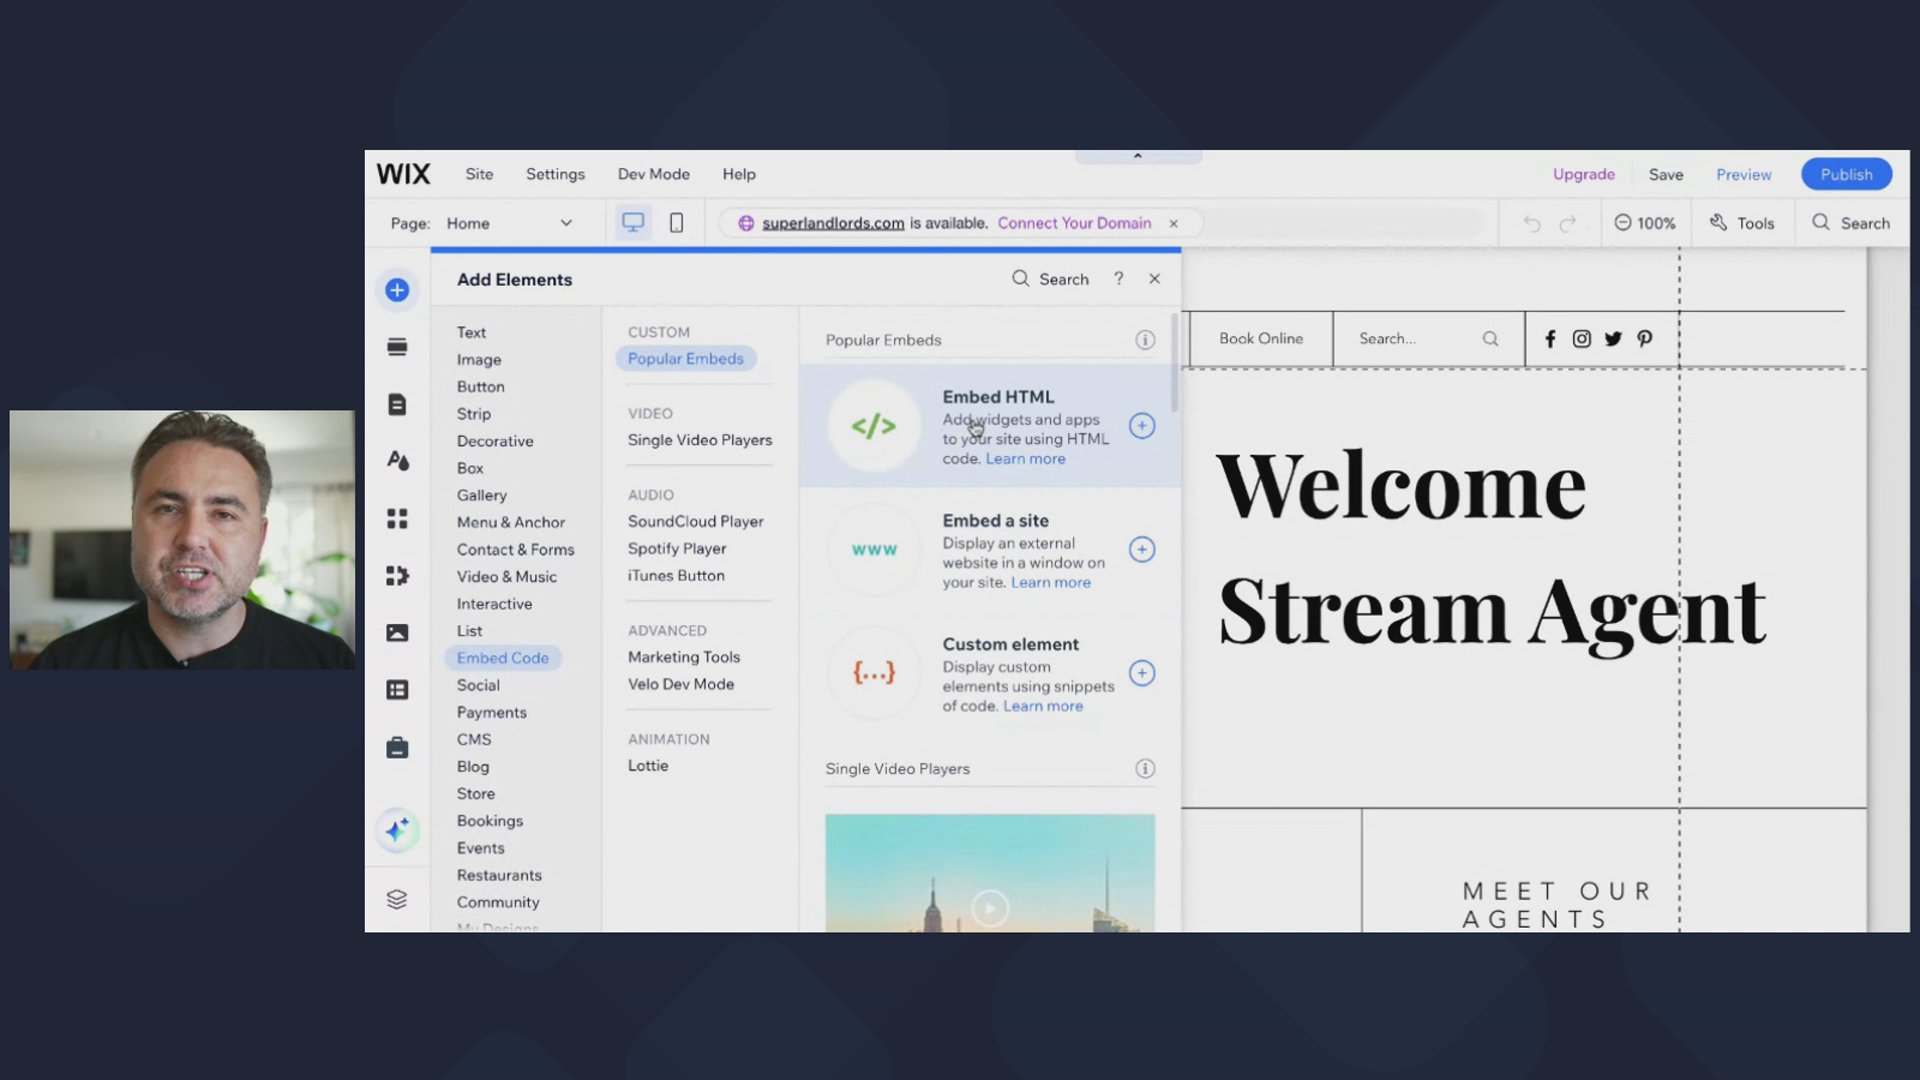This screenshot has height=1080, width=1920.
Task: Add Custom element with its plus icon
Action: pos(1142,673)
